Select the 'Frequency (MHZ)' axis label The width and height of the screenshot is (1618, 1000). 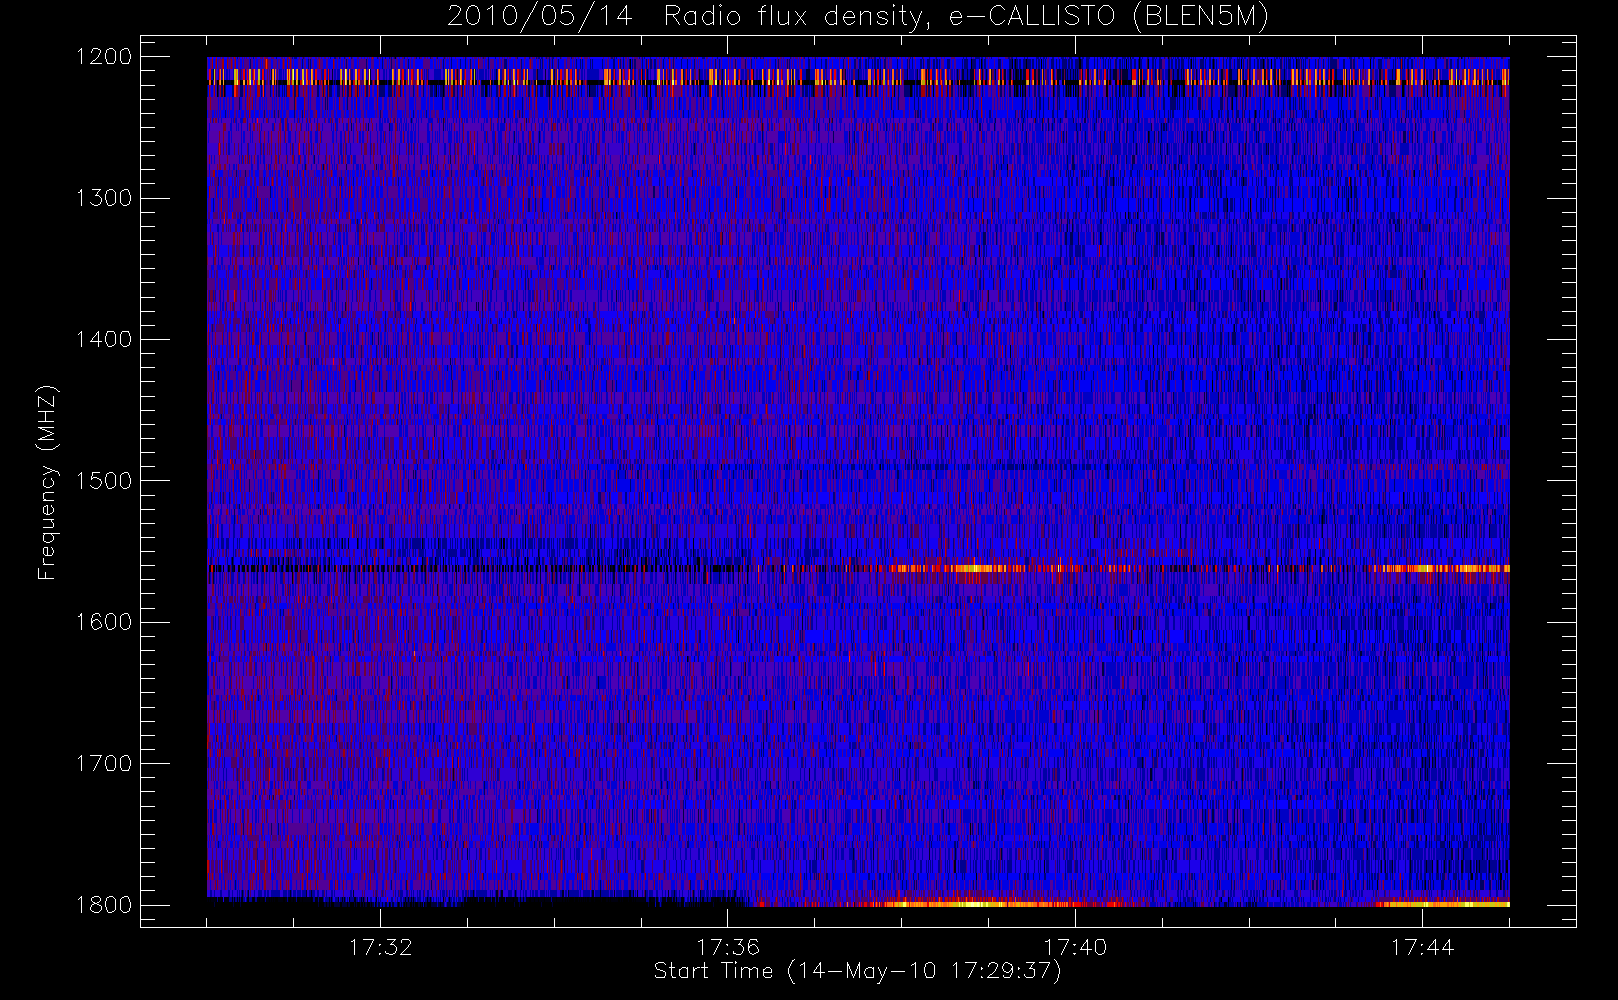click(47, 482)
